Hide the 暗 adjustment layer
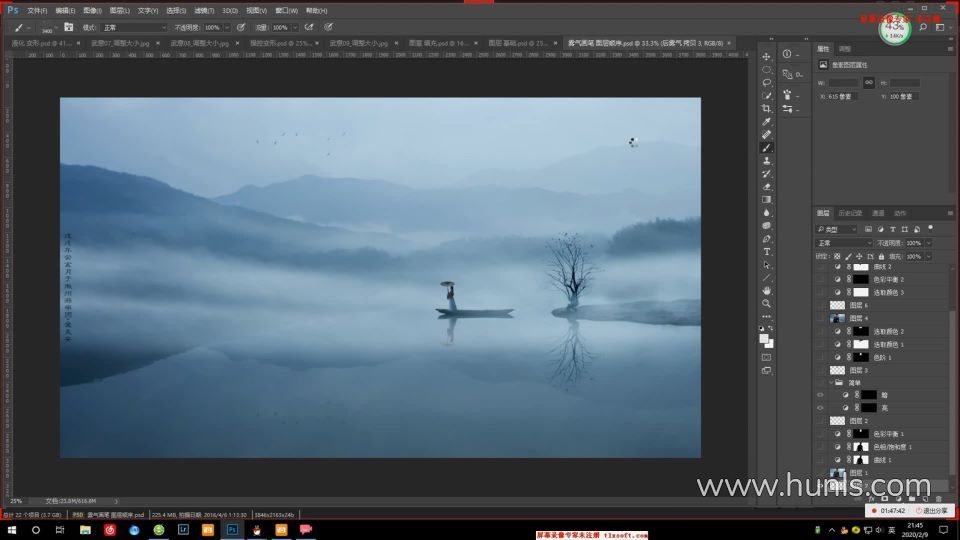 coord(820,395)
